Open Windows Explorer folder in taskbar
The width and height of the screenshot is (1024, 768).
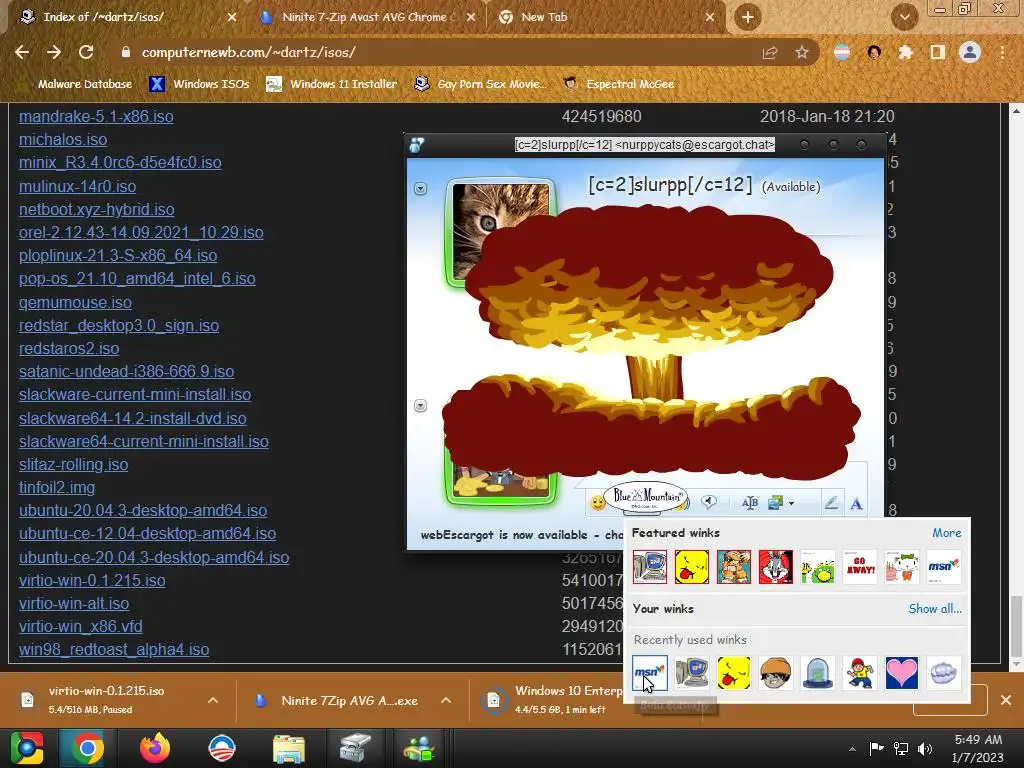pos(288,748)
